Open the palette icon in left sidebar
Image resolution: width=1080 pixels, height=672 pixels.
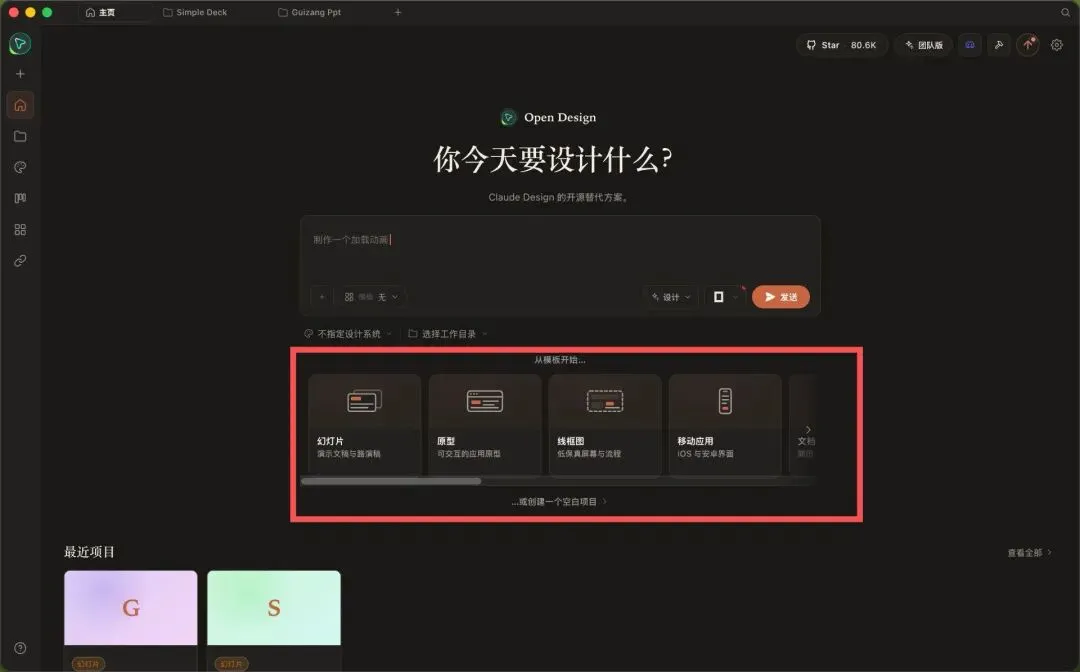[x=20, y=167]
